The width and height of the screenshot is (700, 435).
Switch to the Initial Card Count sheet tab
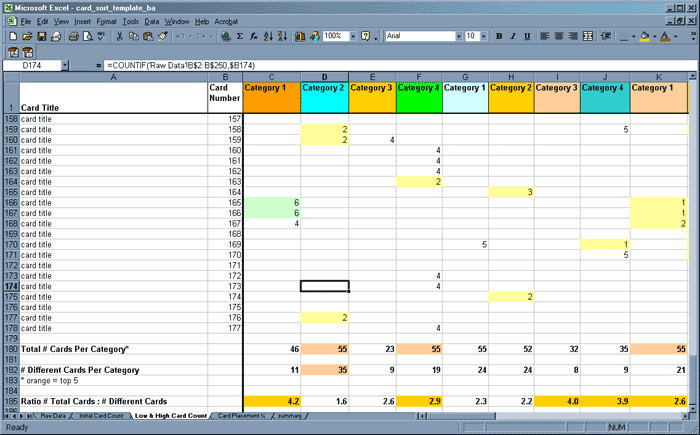[100, 415]
